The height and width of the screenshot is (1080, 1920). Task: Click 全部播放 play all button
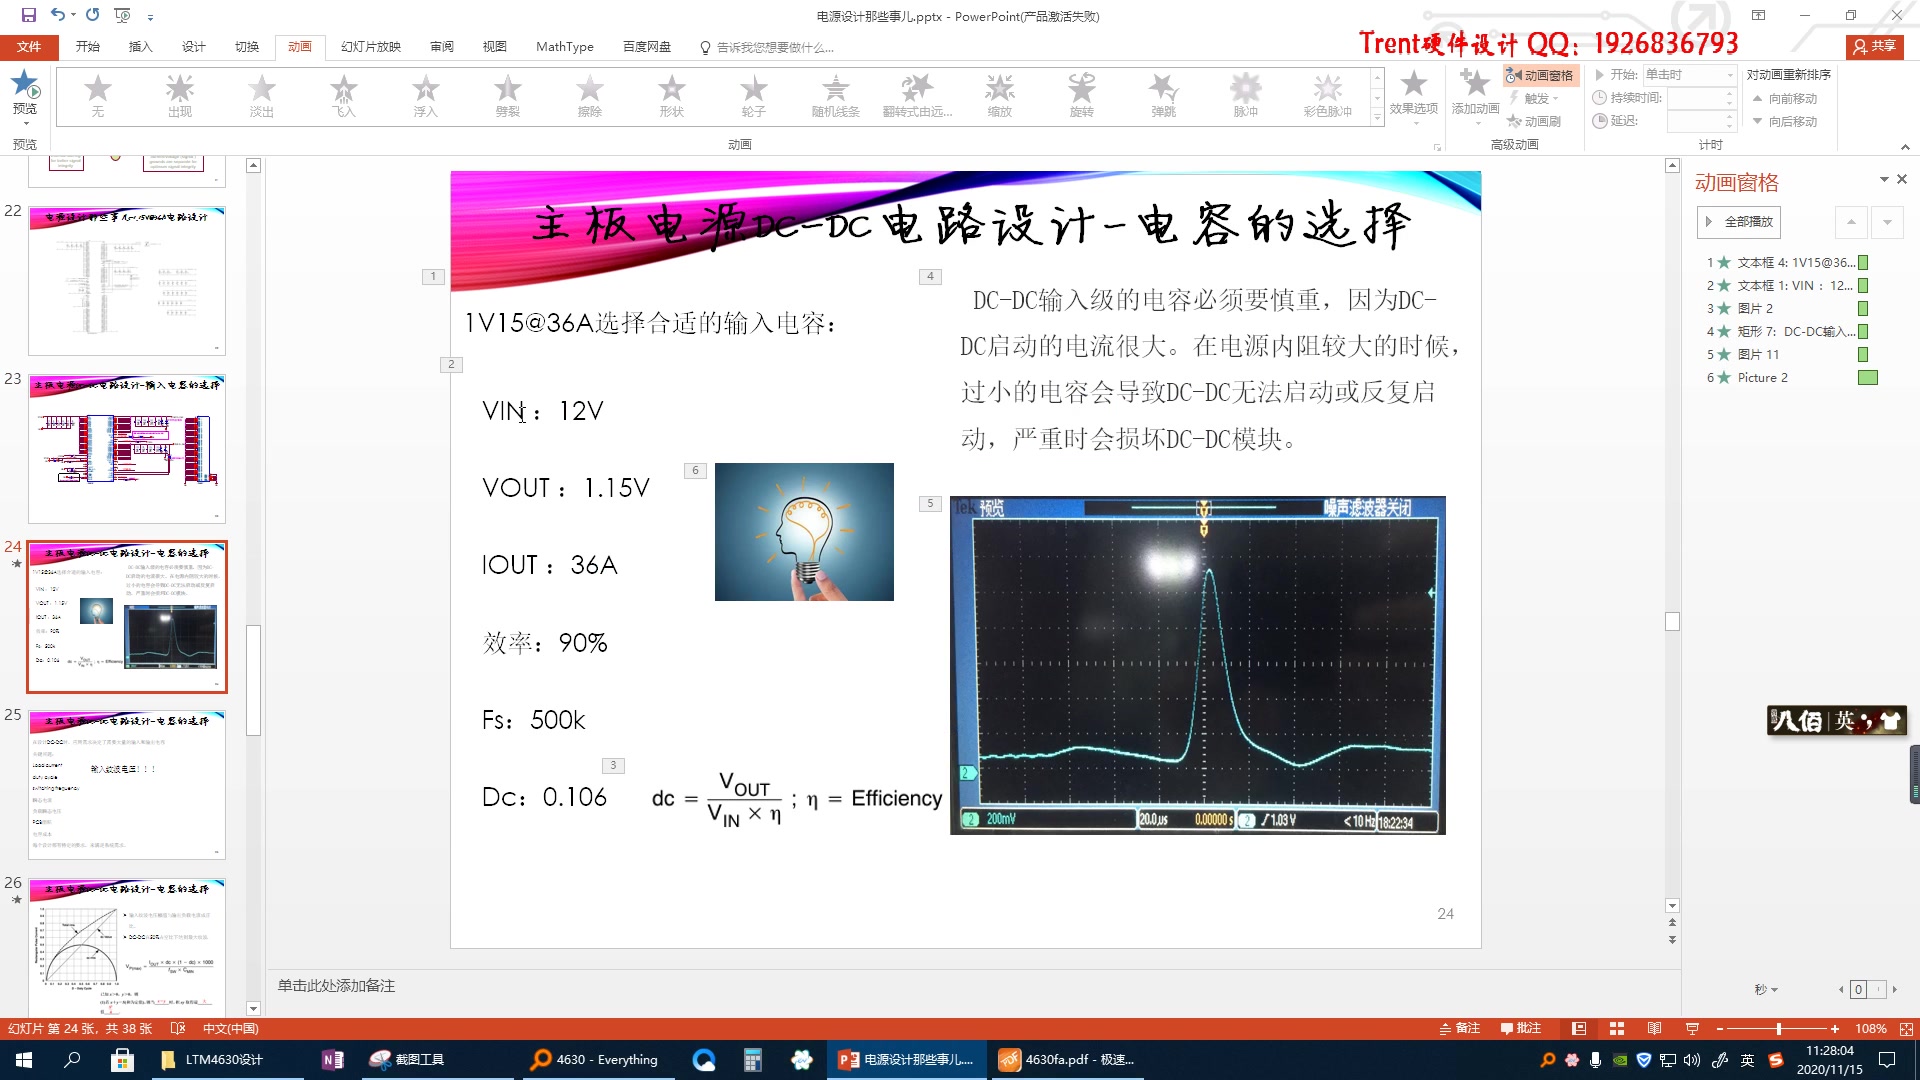click(x=1739, y=222)
